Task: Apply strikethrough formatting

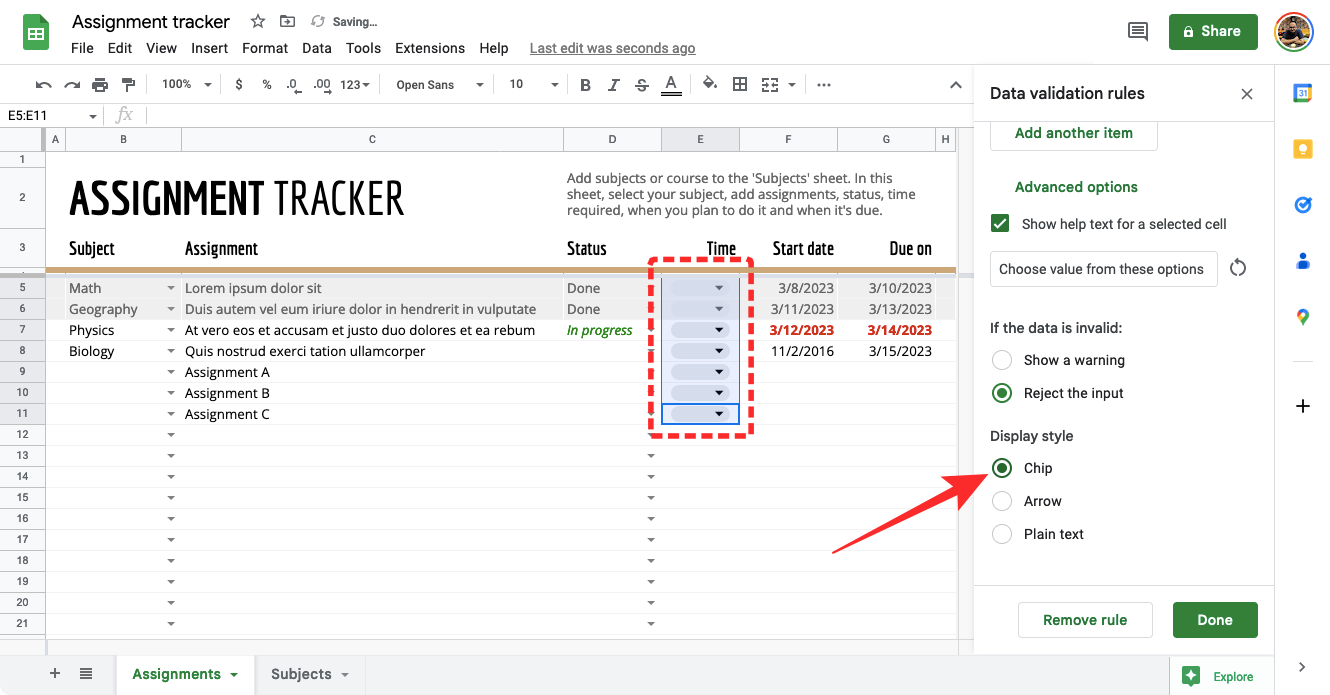Action: point(642,85)
